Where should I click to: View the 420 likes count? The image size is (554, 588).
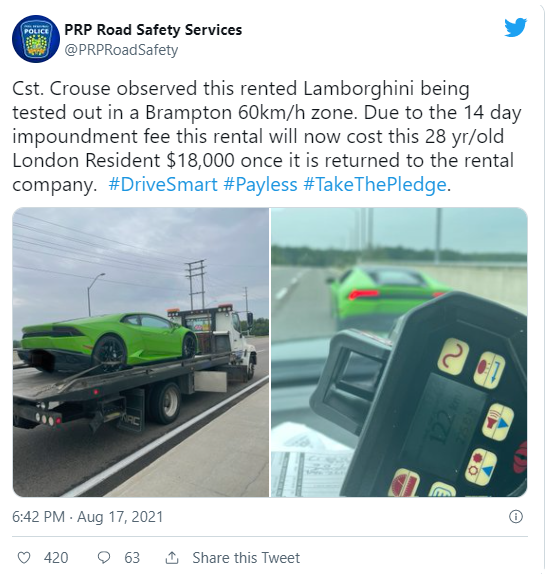click(x=56, y=558)
